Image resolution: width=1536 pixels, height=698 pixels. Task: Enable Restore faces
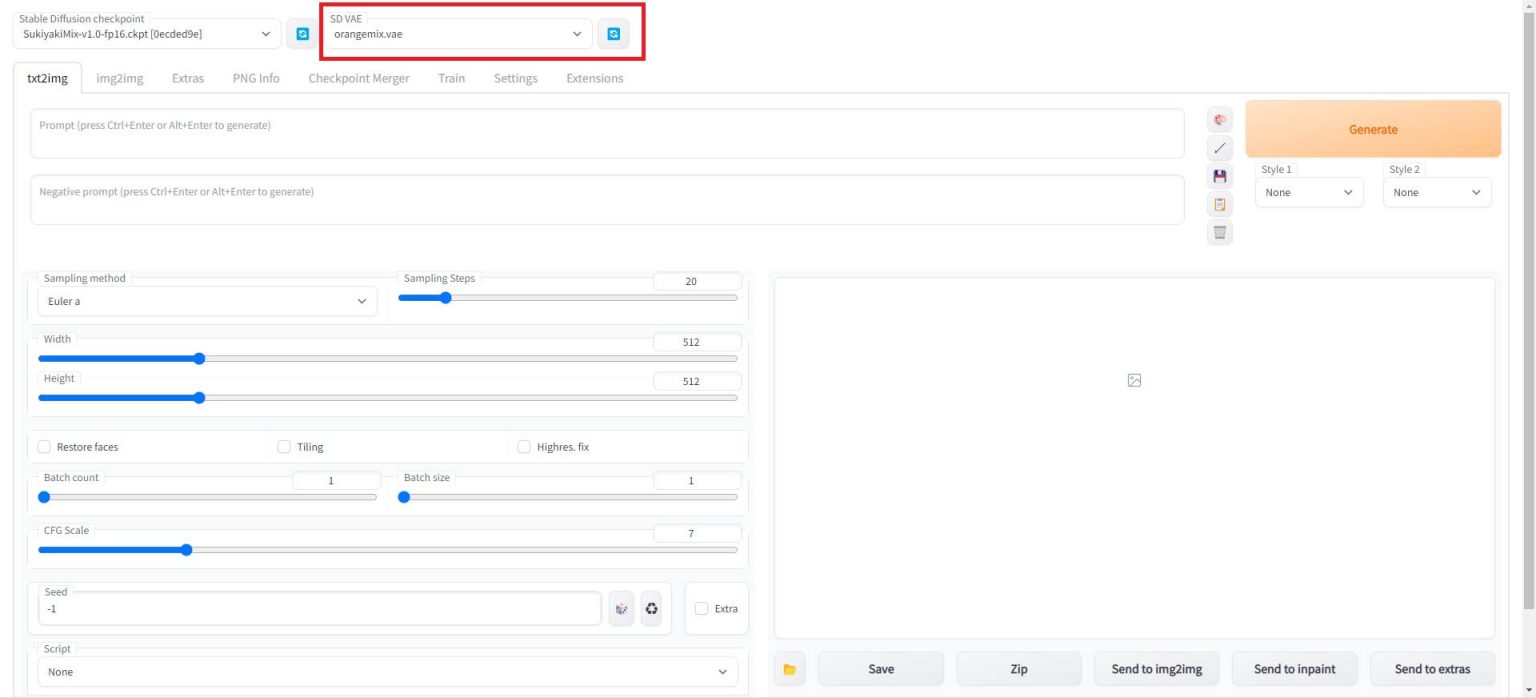(x=43, y=446)
